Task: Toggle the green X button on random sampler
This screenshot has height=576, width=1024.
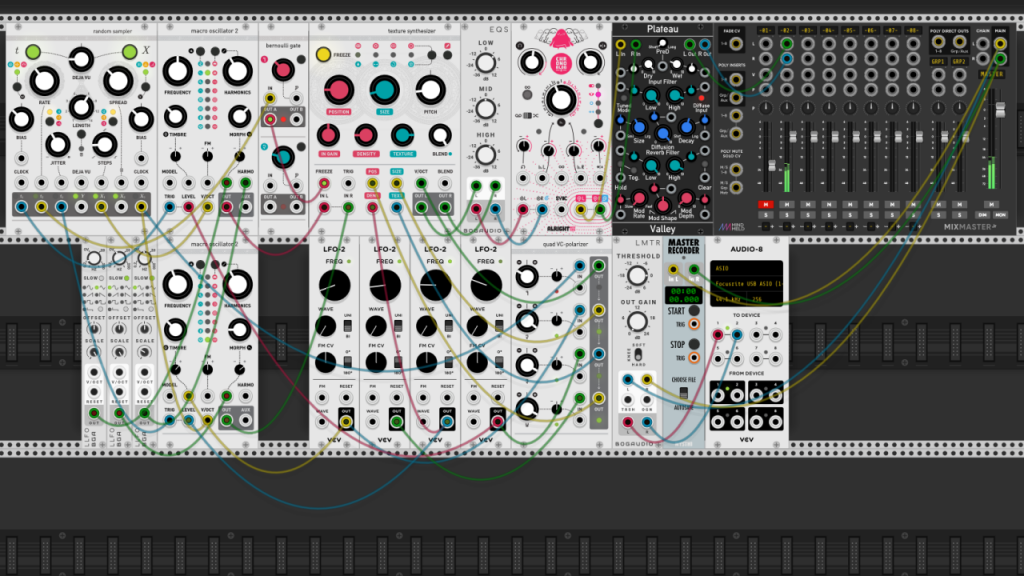Action: point(129,51)
